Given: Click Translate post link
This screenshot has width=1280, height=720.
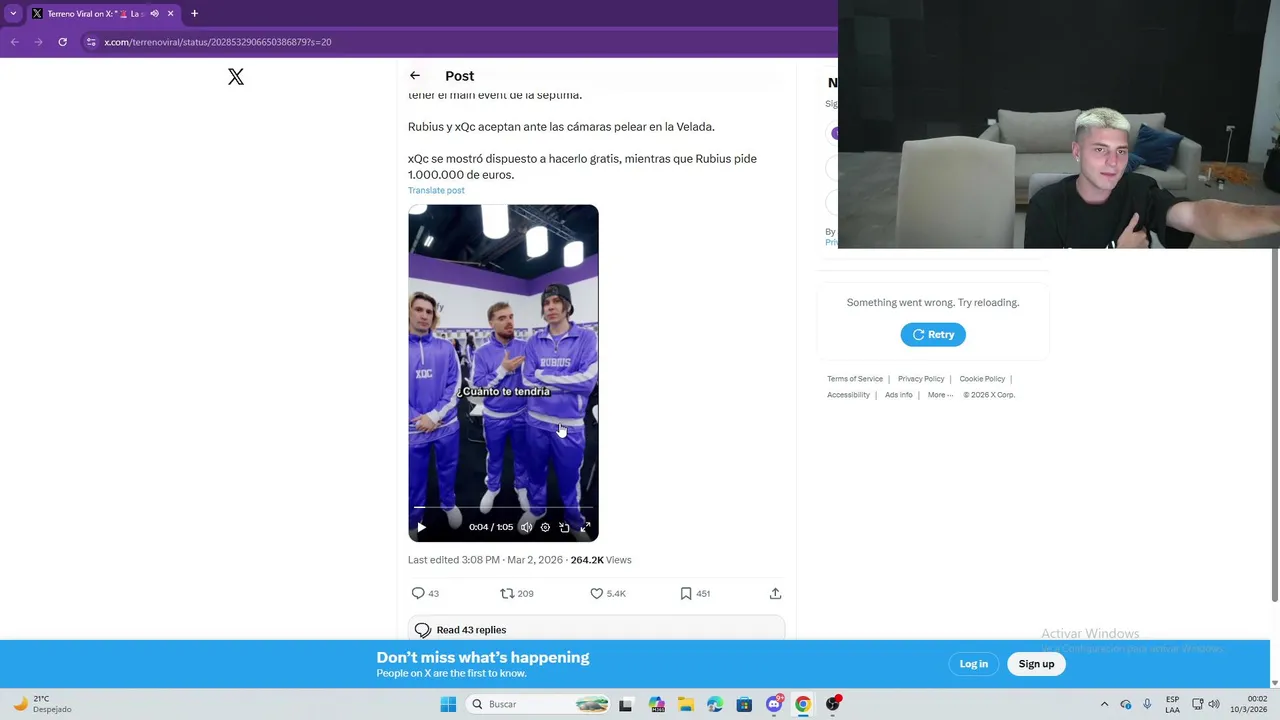Looking at the screenshot, I should 436,190.
